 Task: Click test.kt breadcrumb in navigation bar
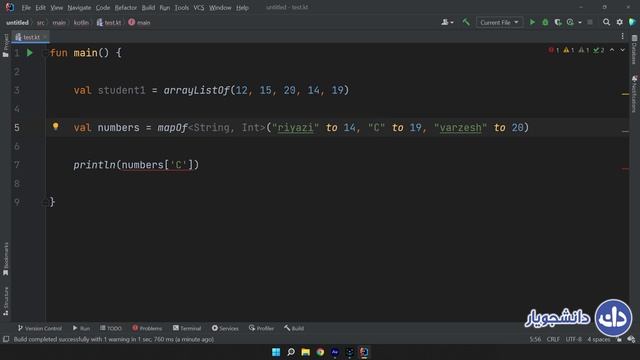(x=109, y=22)
